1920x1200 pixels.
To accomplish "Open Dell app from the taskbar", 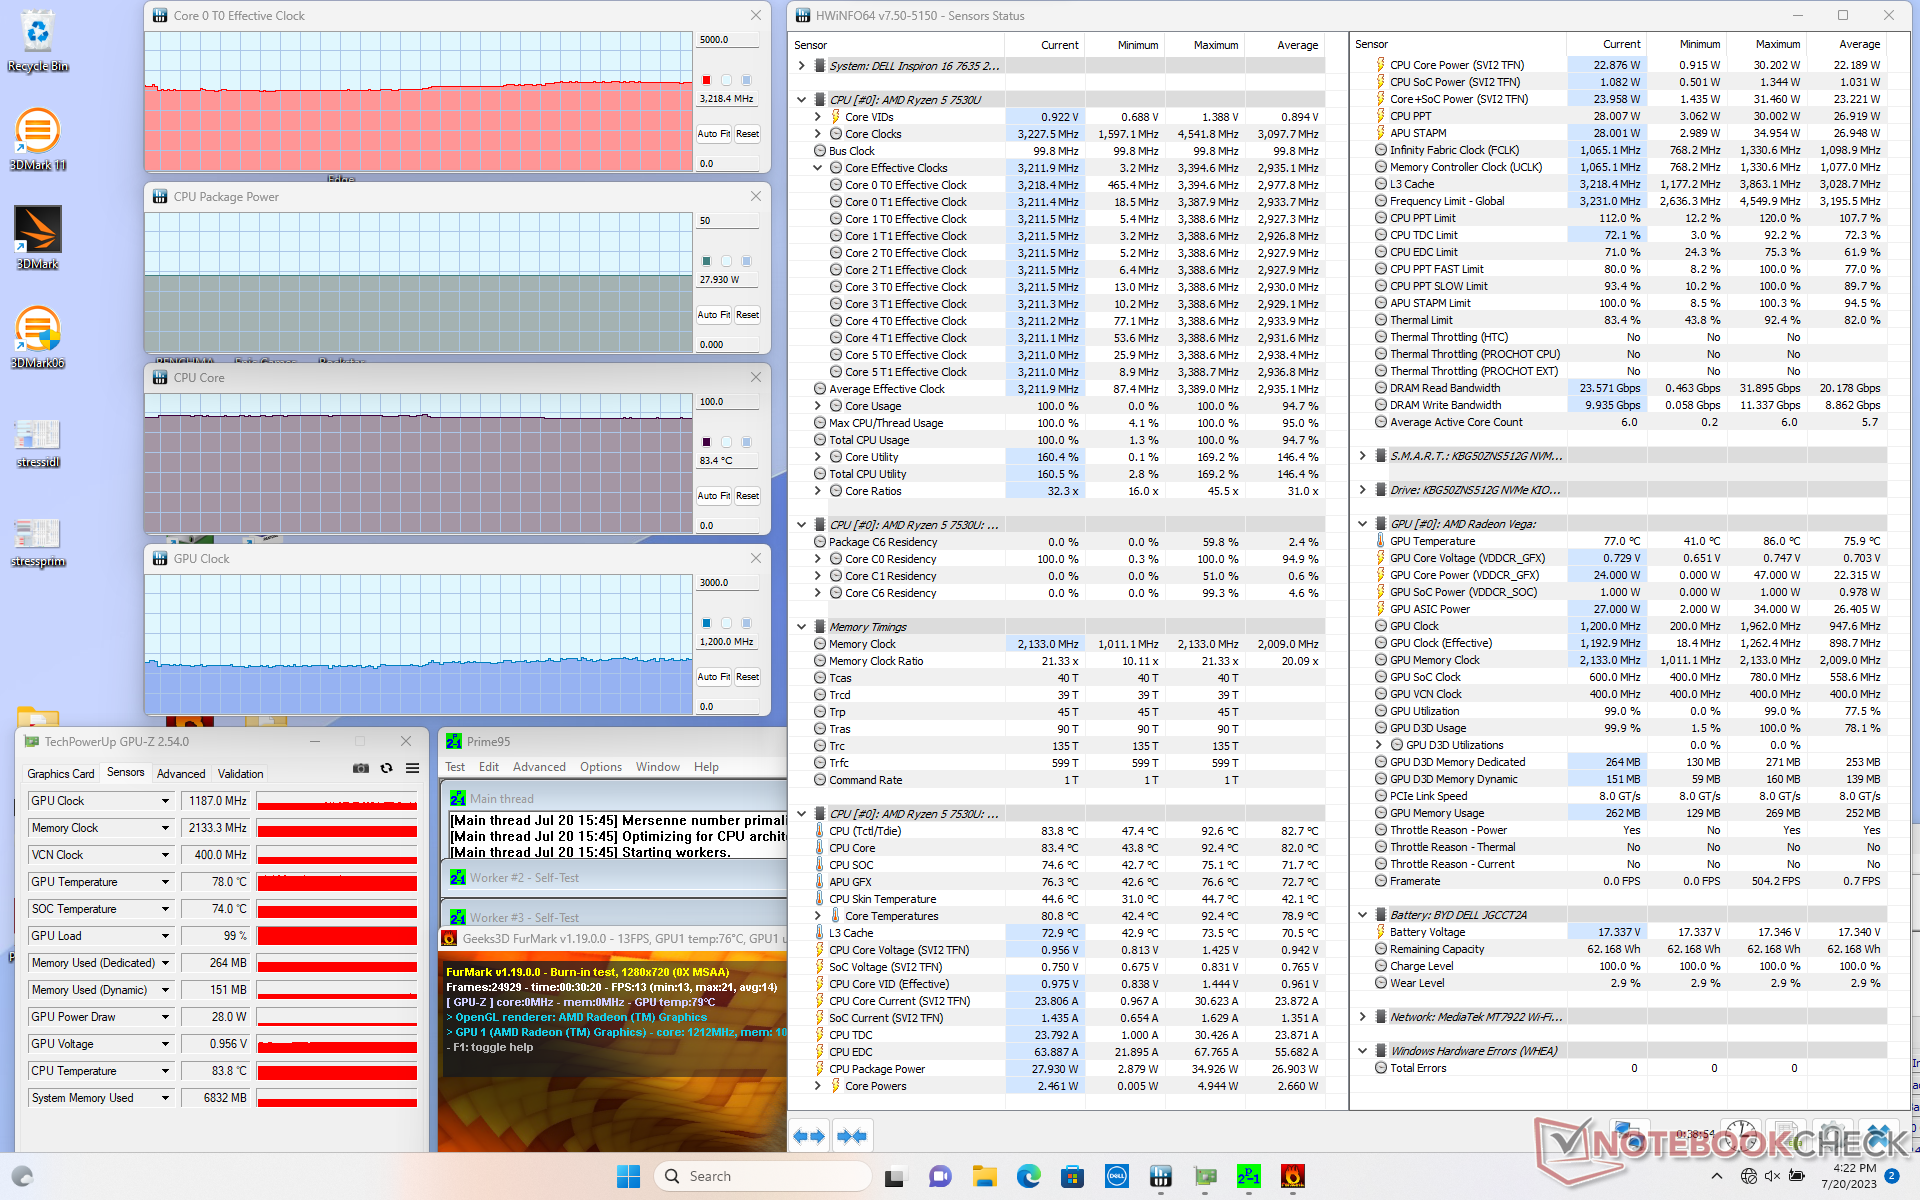I will [x=1116, y=1176].
